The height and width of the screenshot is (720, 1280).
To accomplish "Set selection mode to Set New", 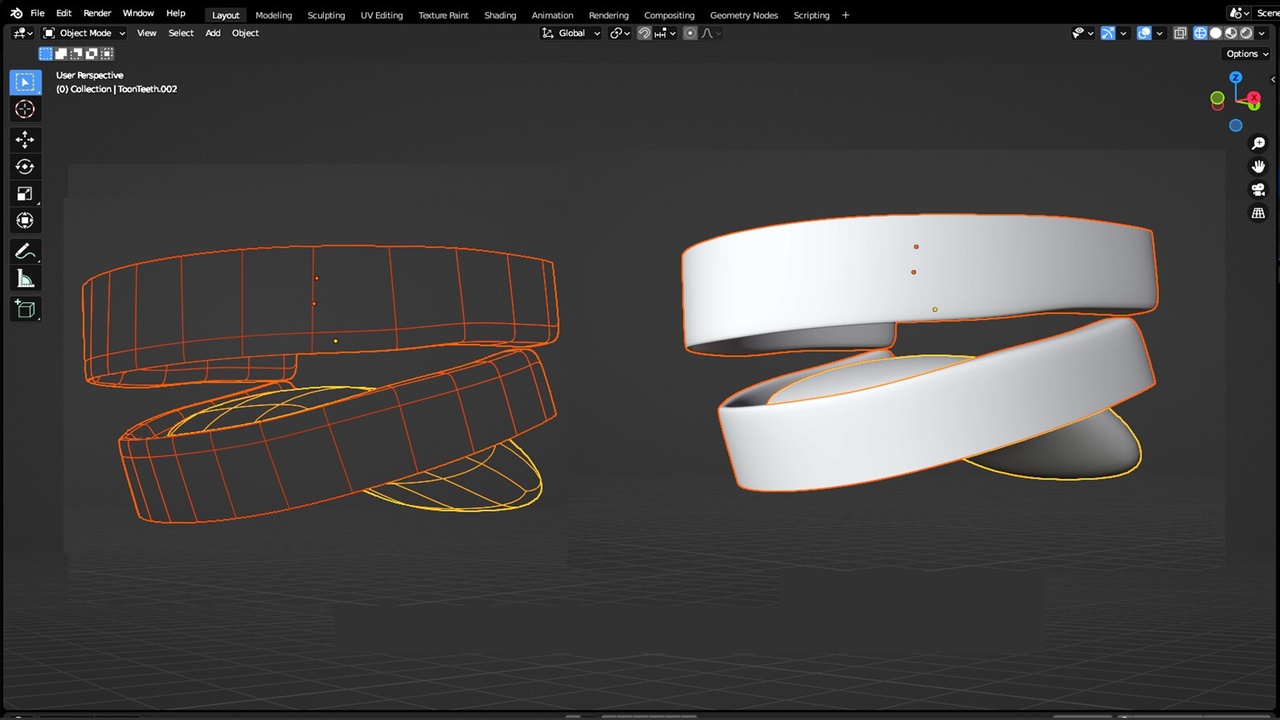I will 45,53.
